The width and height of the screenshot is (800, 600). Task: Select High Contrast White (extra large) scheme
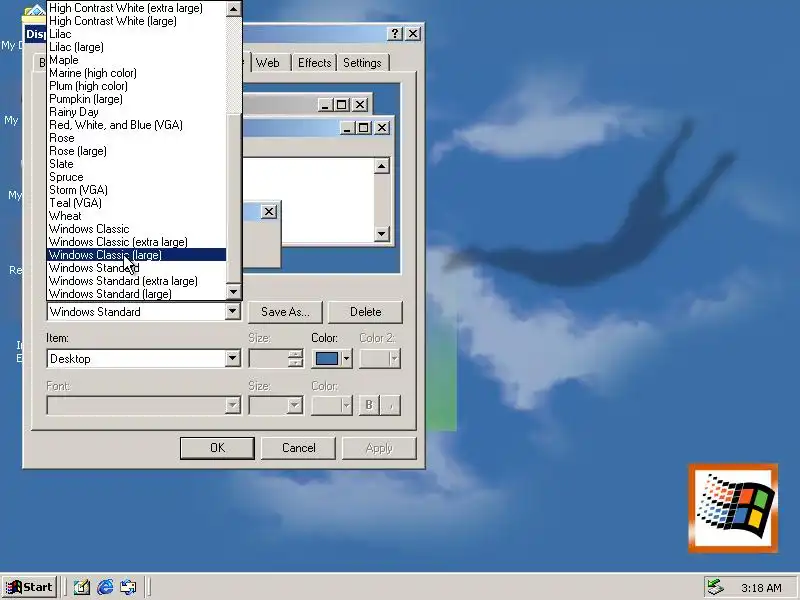click(136, 8)
